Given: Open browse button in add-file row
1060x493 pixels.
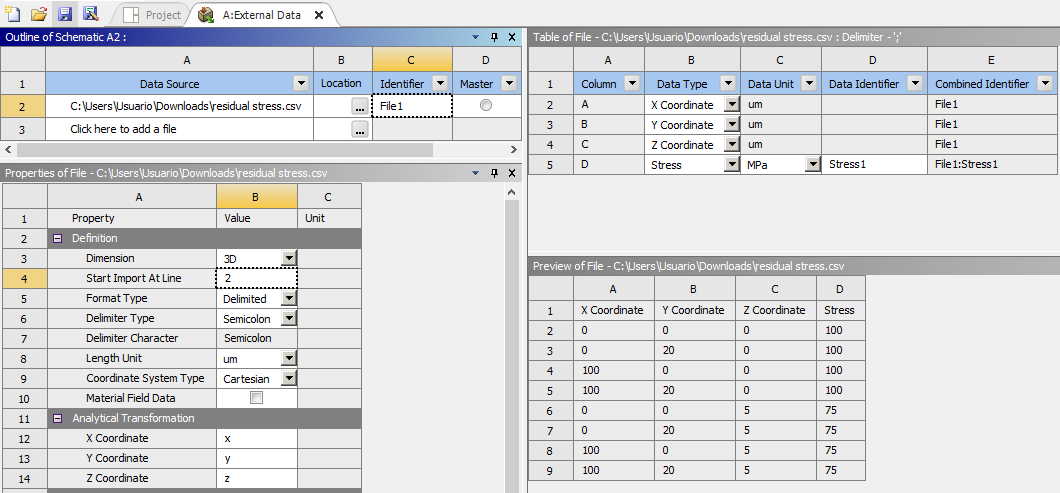Looking at the screenshot, I should click(360, 129).
